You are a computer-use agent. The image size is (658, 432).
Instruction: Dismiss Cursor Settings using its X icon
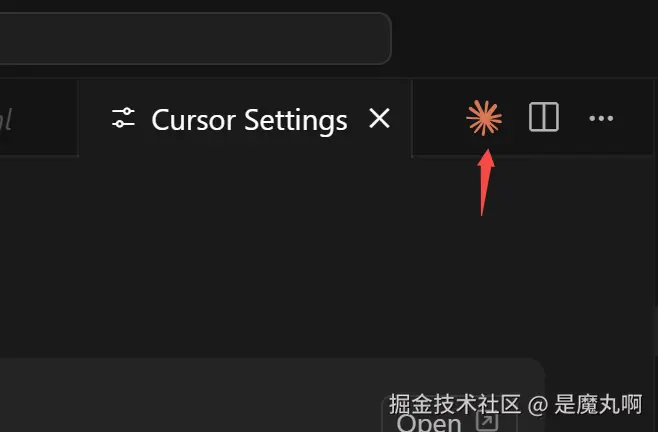[379, 118]
